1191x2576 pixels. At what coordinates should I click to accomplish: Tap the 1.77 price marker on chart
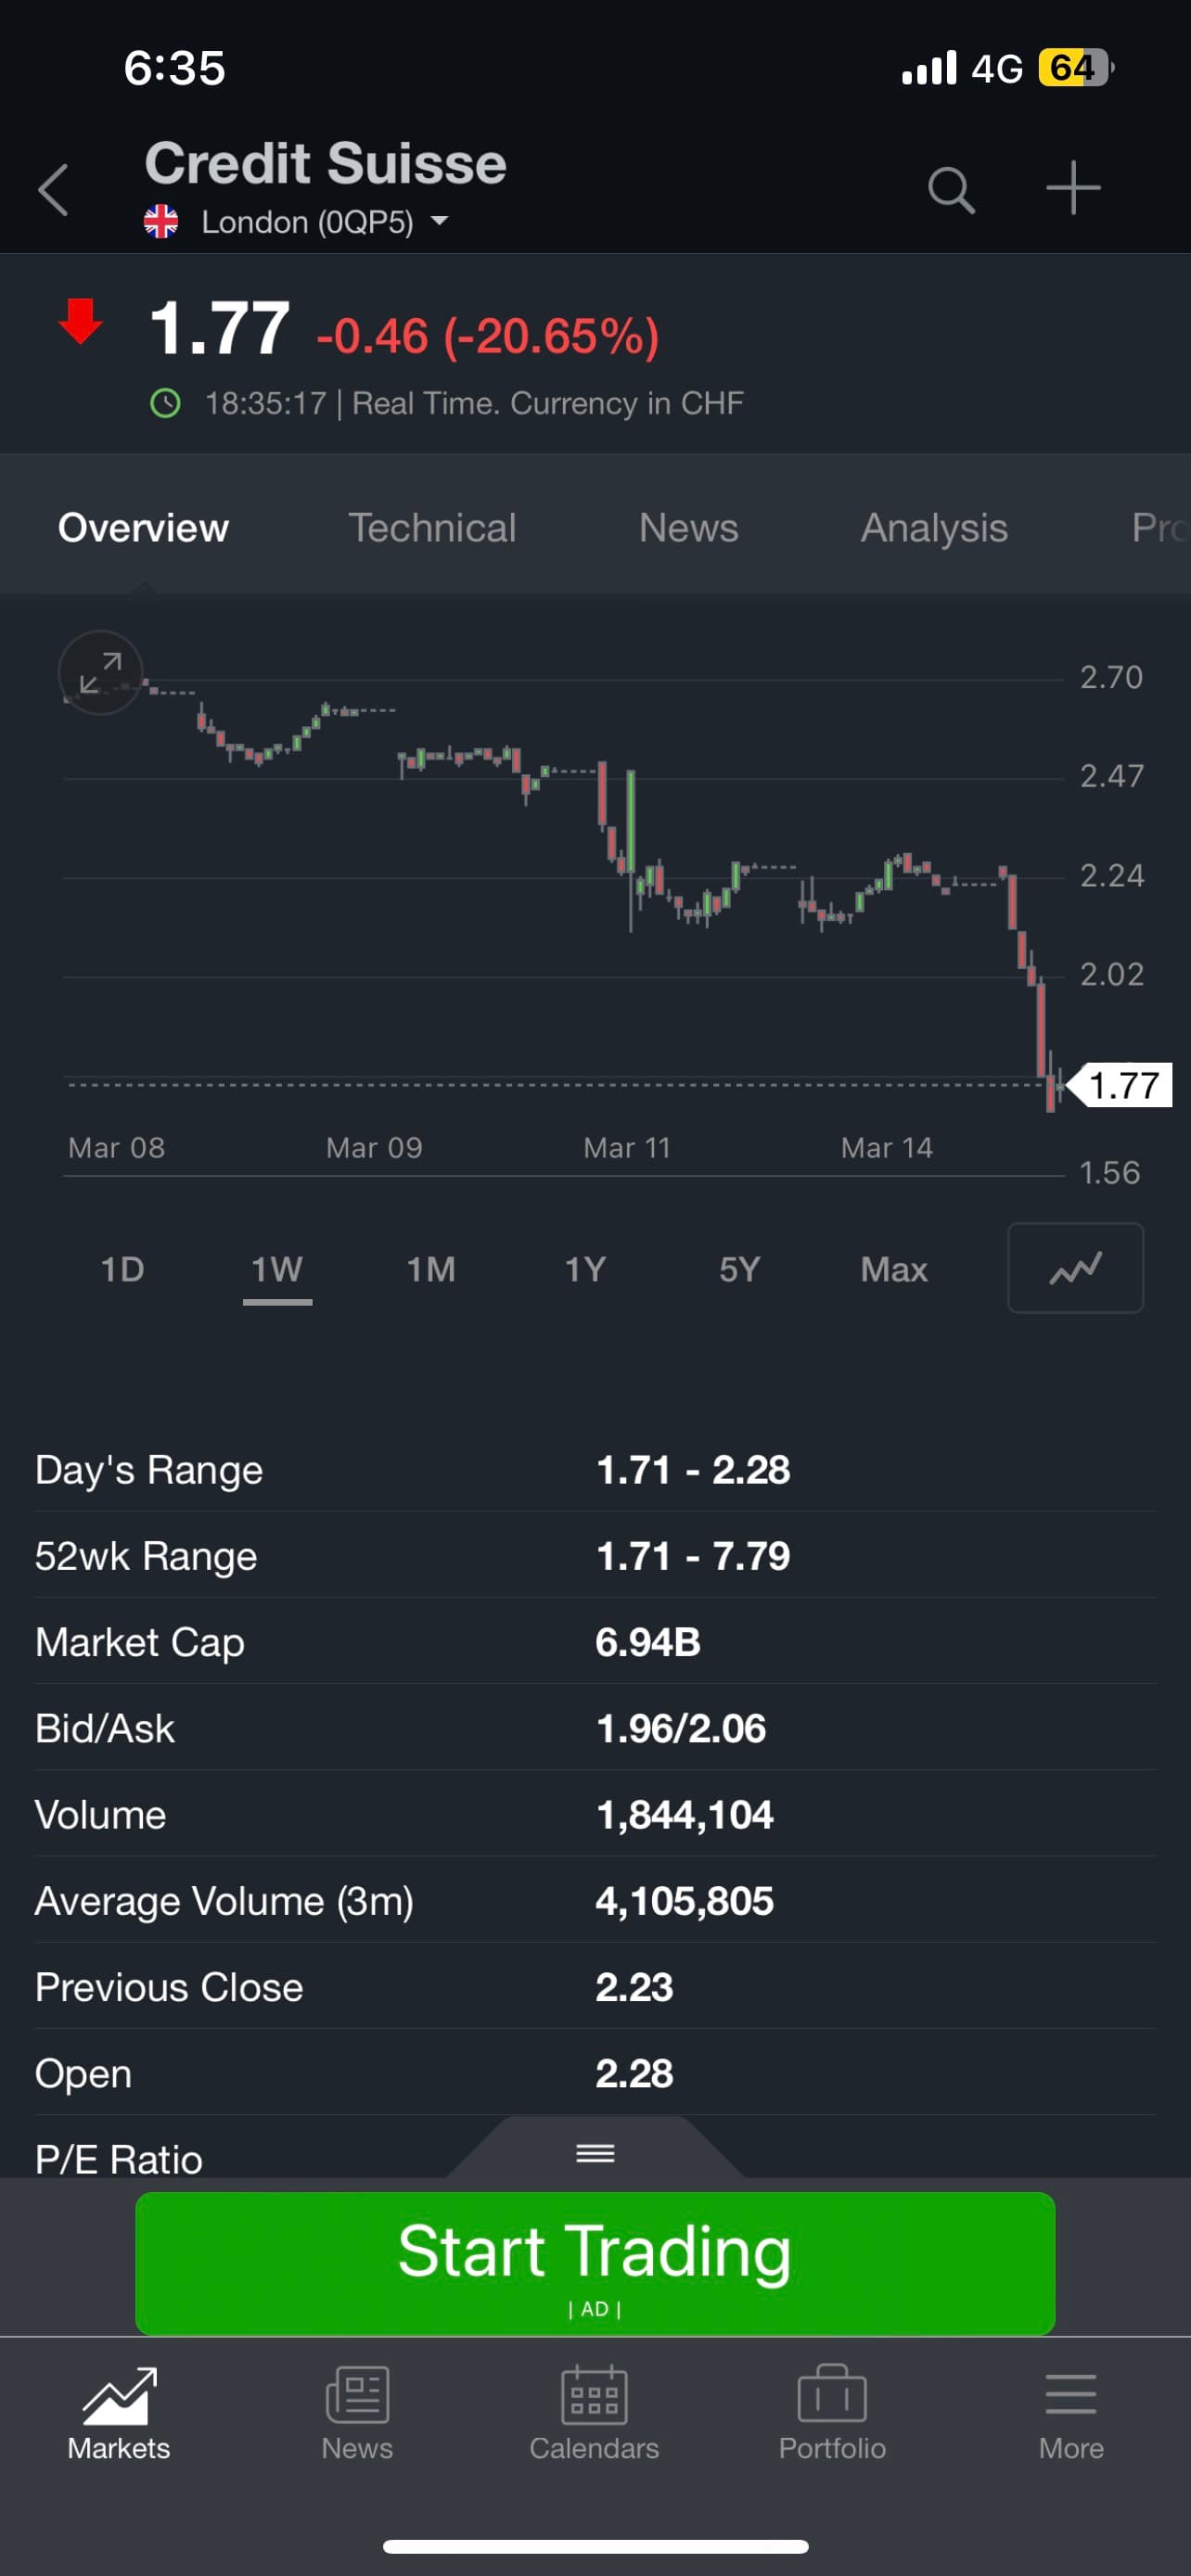click(x=1123, y=1085)
